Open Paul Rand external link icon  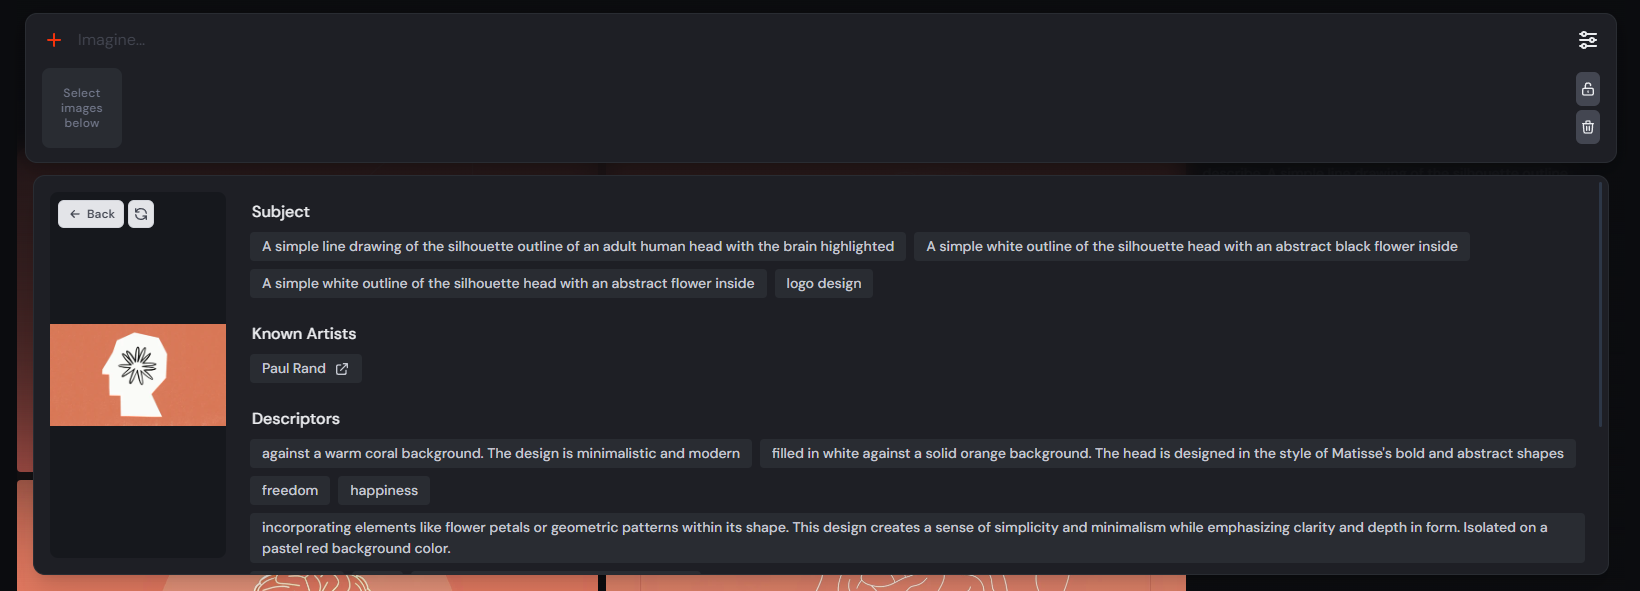click(342, 369)
